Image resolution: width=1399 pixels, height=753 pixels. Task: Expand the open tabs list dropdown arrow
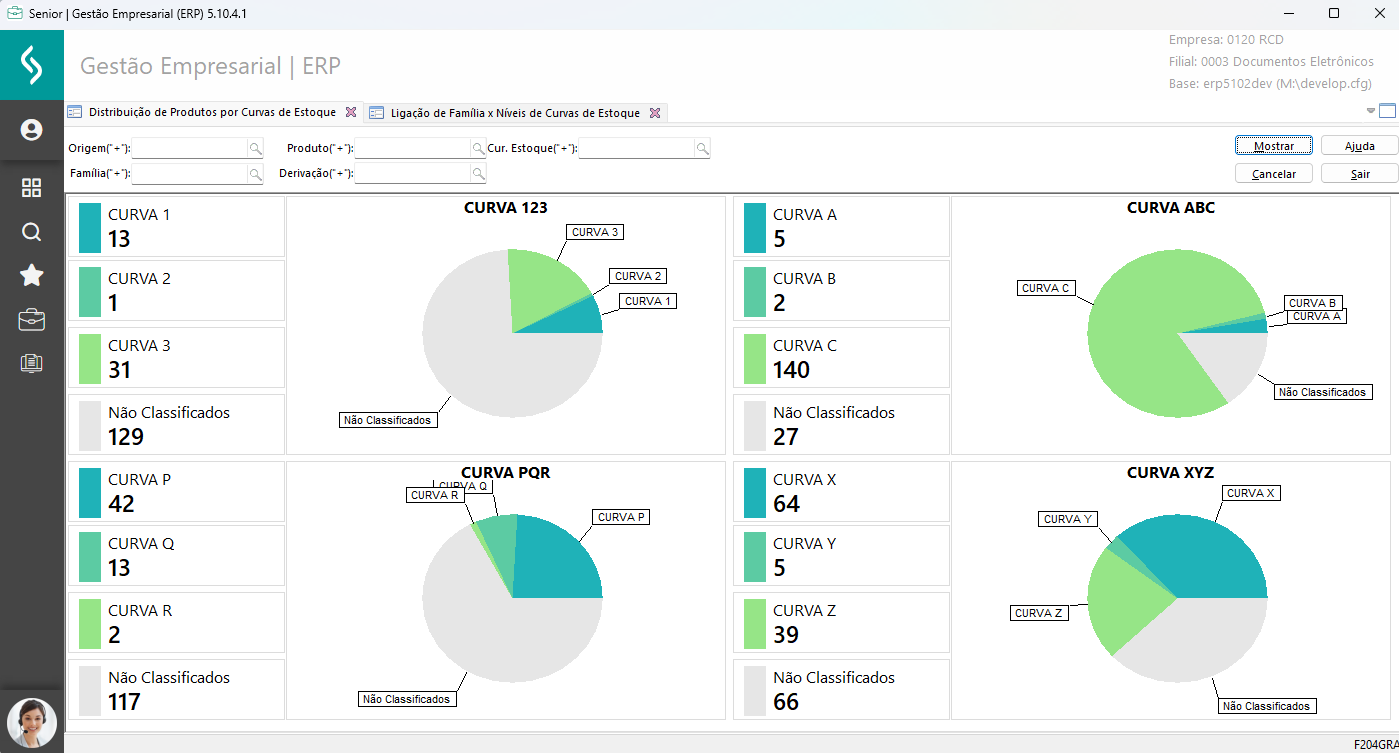tap(1370, 111)
